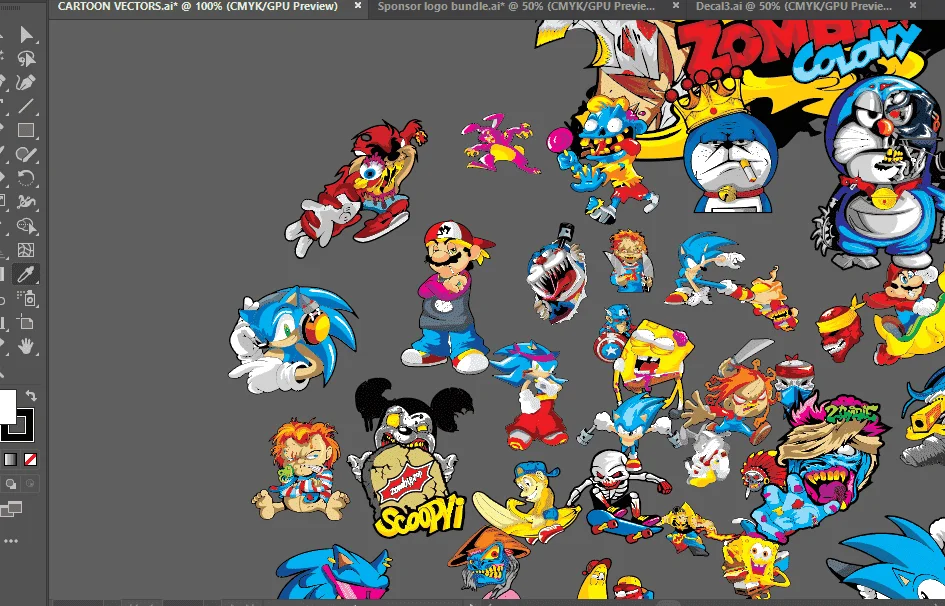Select the Curvature pen tool

(x=26, y=83)
